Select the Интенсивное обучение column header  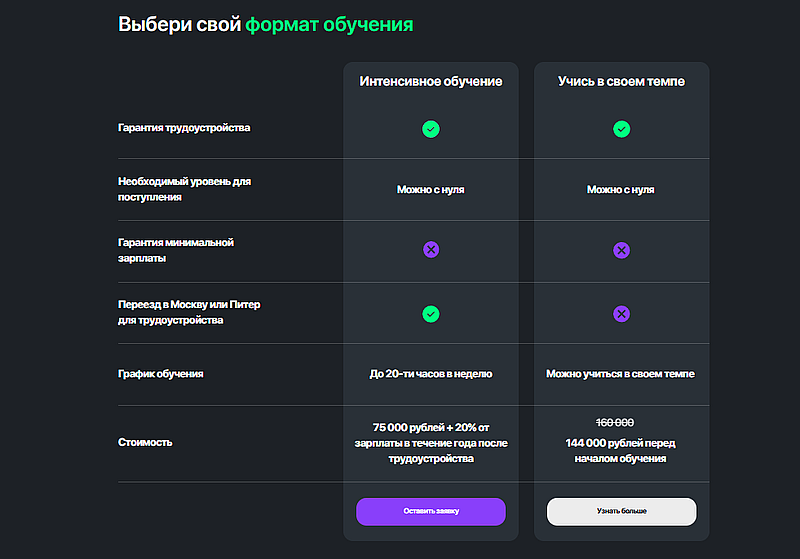[x=431, y=81]
